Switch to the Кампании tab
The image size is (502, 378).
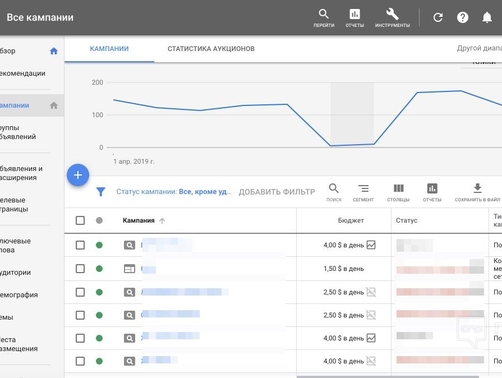click(109, 49)
